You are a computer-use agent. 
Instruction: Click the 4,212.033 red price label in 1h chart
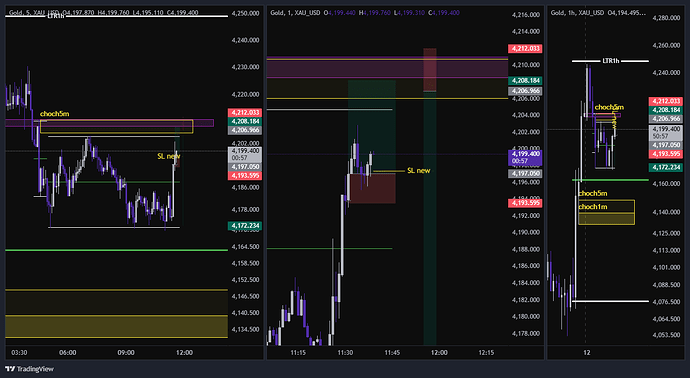point(665,101)
